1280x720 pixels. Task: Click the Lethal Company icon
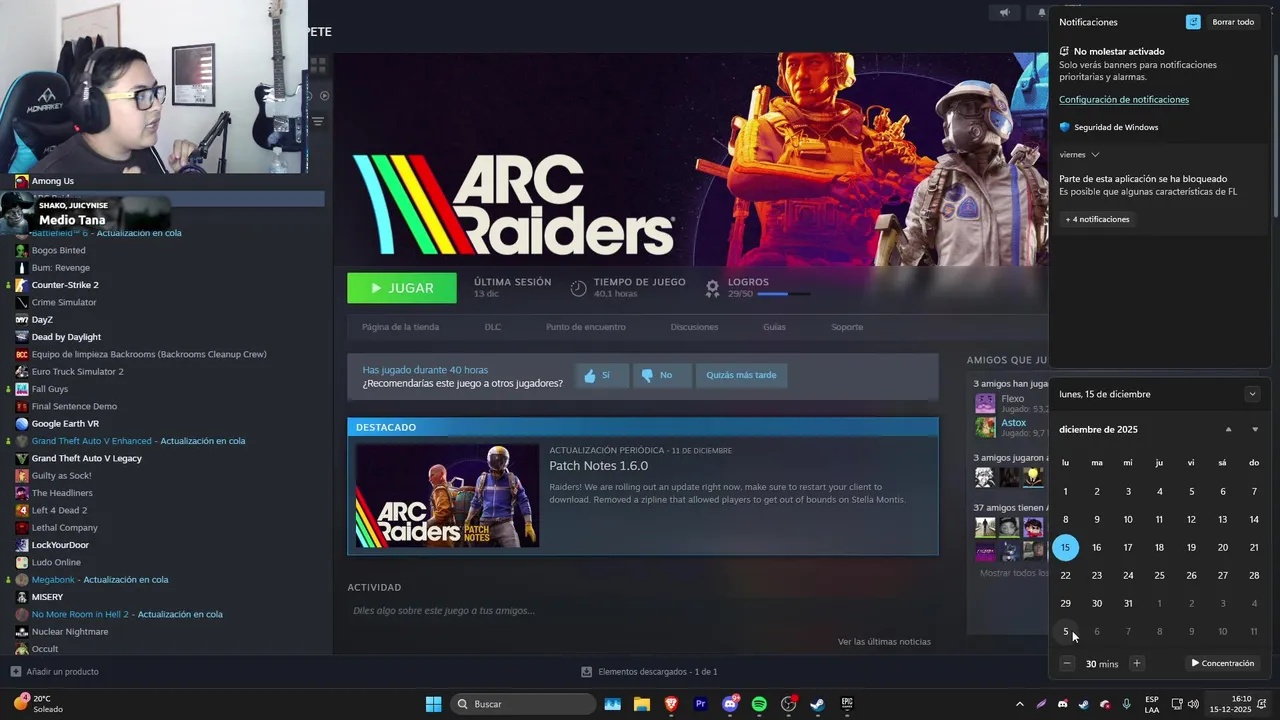pyautogui.click(x=22, y=528)
